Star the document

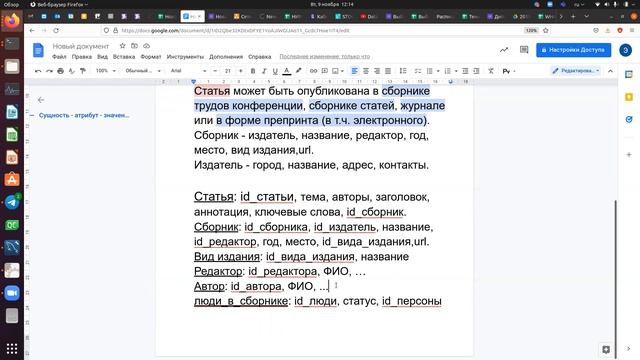pos(122,46)
